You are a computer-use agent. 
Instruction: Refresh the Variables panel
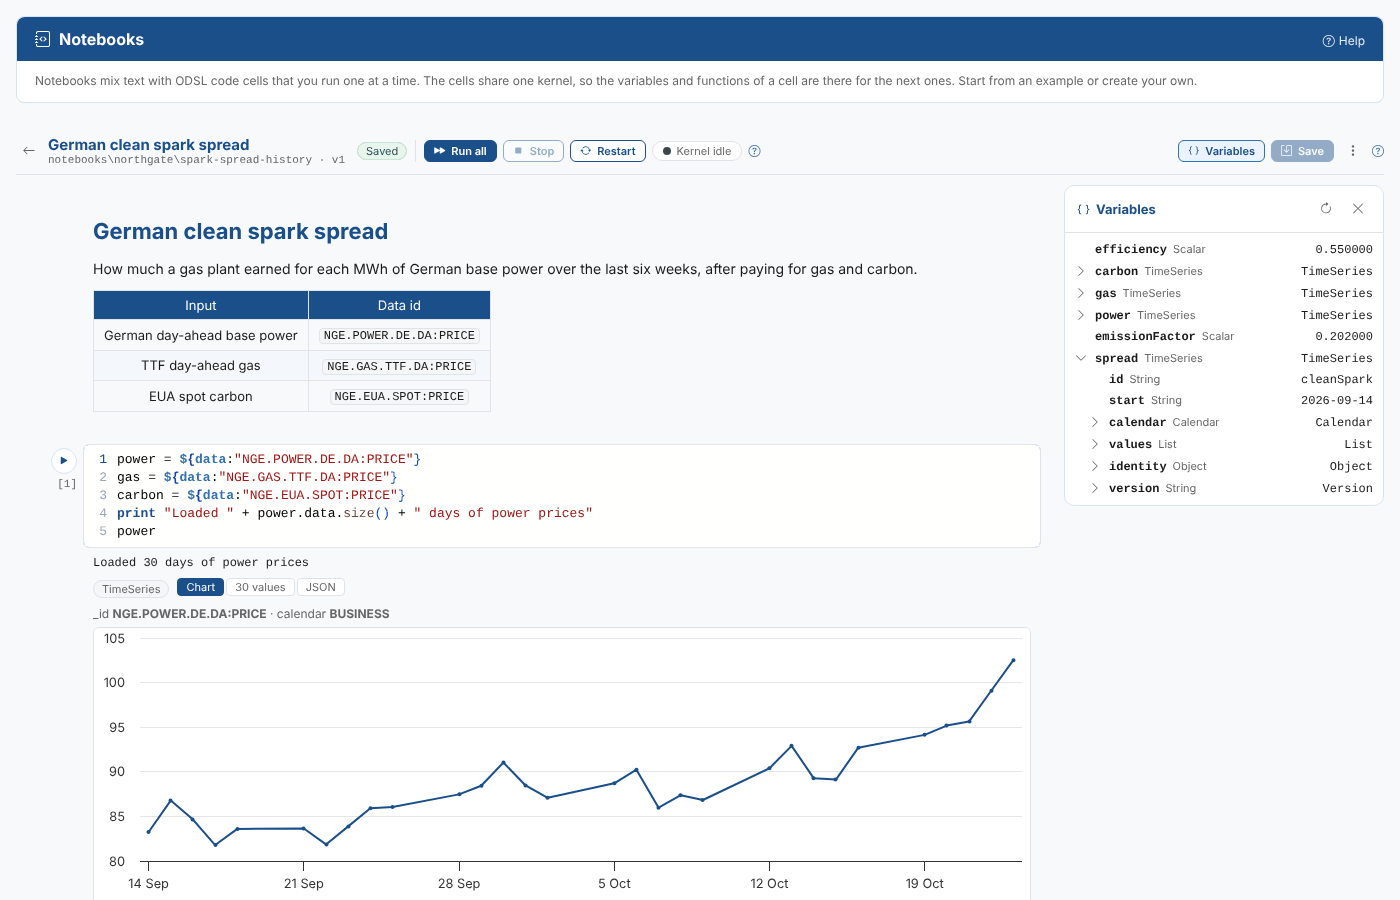pyautogui.click(x=1326, y=208)
